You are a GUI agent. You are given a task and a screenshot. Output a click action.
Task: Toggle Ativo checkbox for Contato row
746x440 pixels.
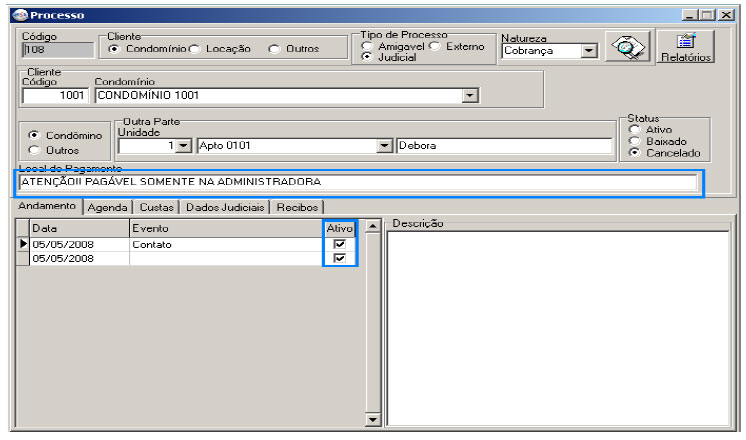pyautogui.click(x=340, y=244)
